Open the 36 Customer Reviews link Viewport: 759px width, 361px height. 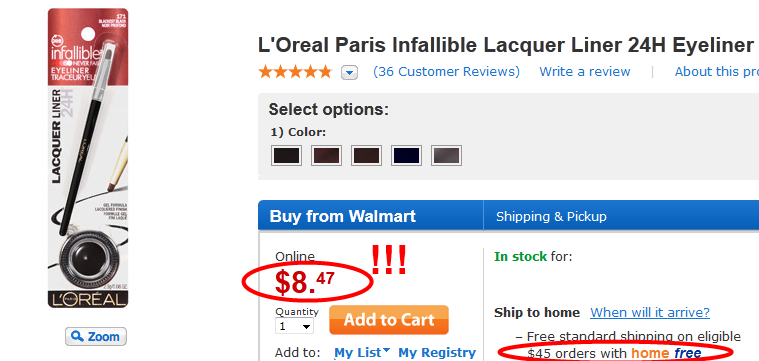pos(446,72)
